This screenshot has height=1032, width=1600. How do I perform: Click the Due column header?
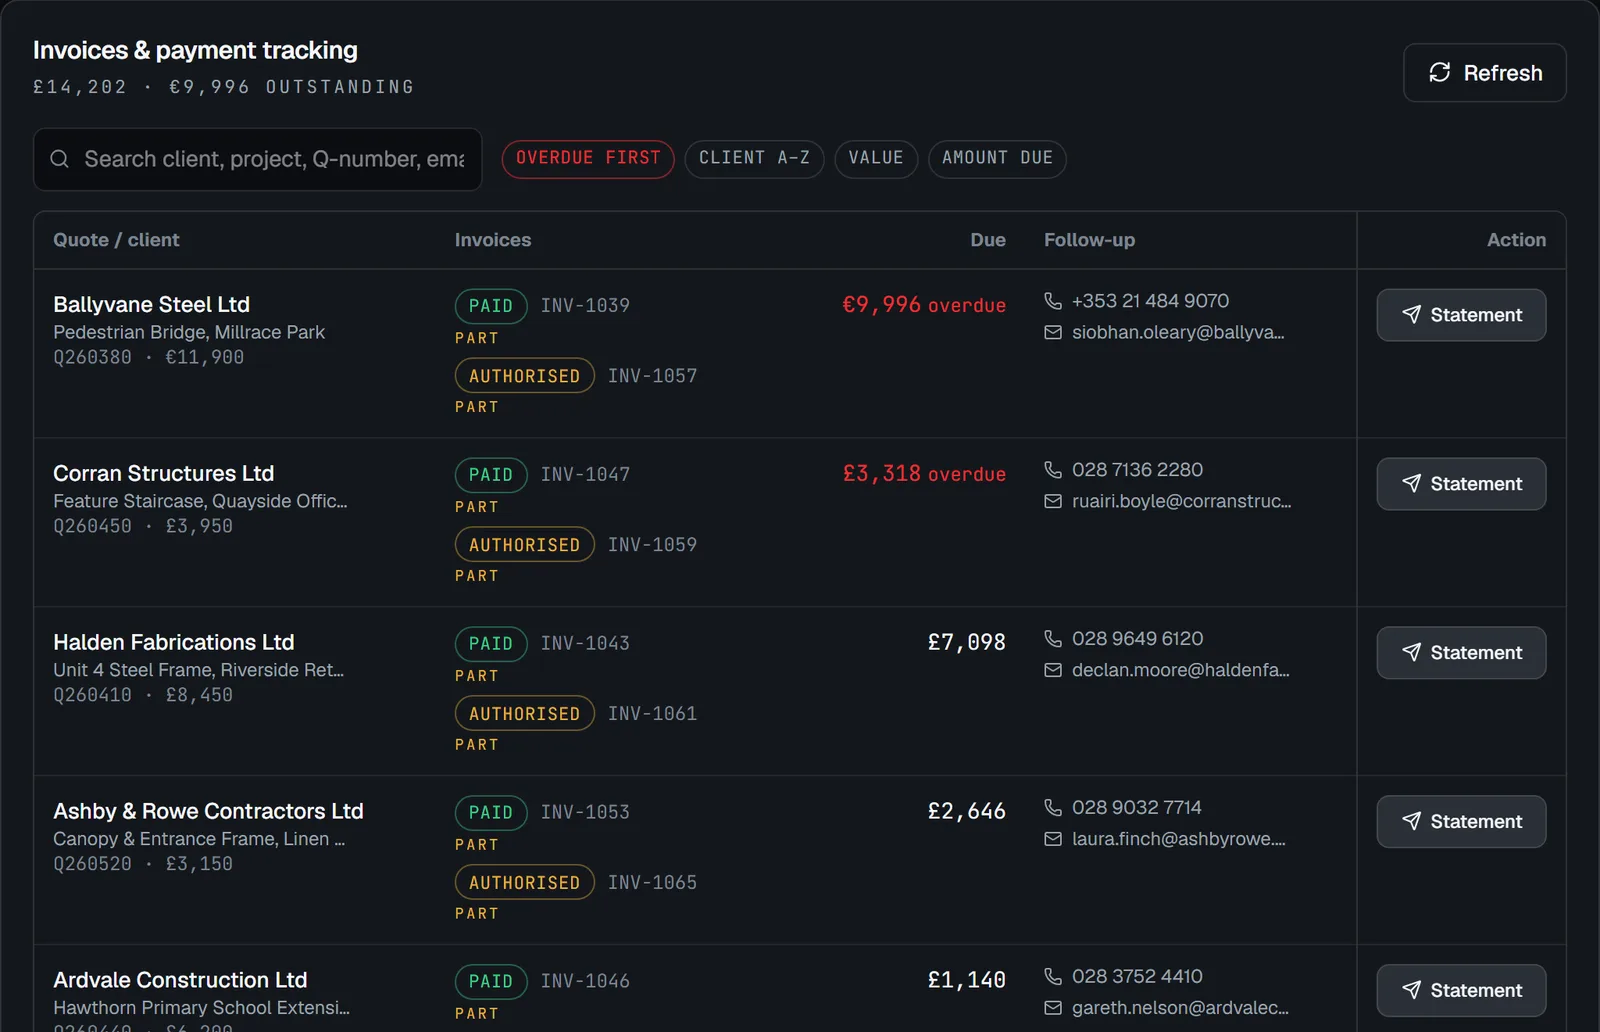click(988, 240)
